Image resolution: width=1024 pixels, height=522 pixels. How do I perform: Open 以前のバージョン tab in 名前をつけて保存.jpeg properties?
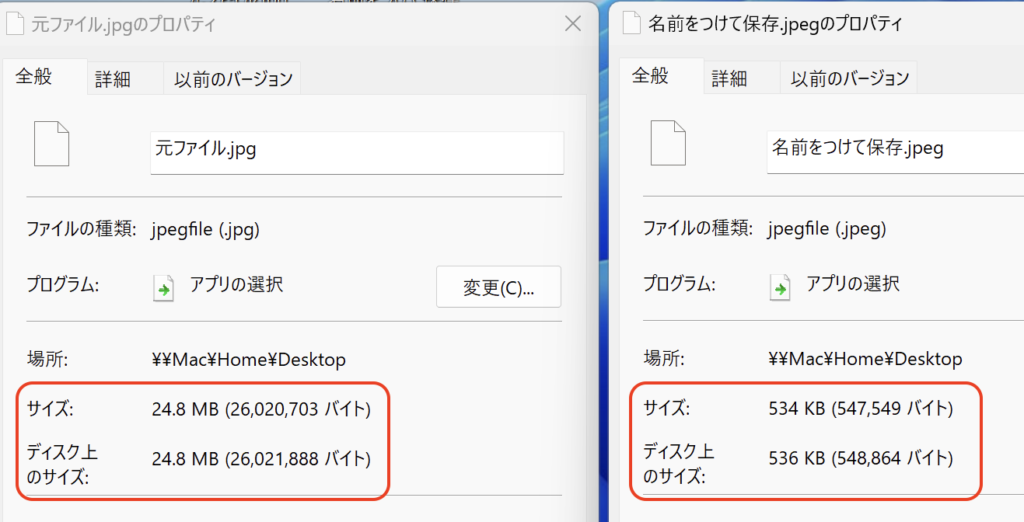click(848, 78)
